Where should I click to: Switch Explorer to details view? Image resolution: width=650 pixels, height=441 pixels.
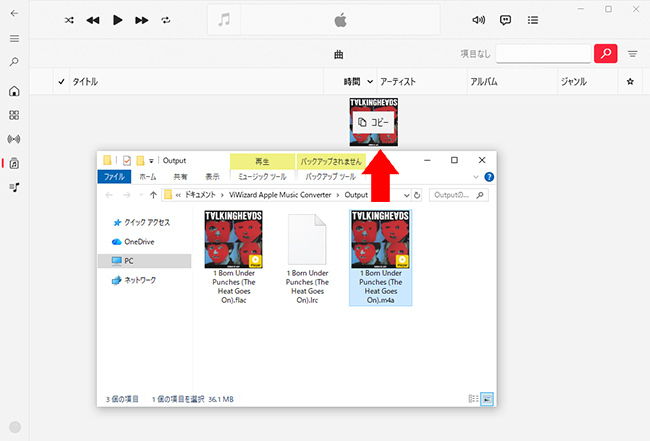click(x=473, y=399)
